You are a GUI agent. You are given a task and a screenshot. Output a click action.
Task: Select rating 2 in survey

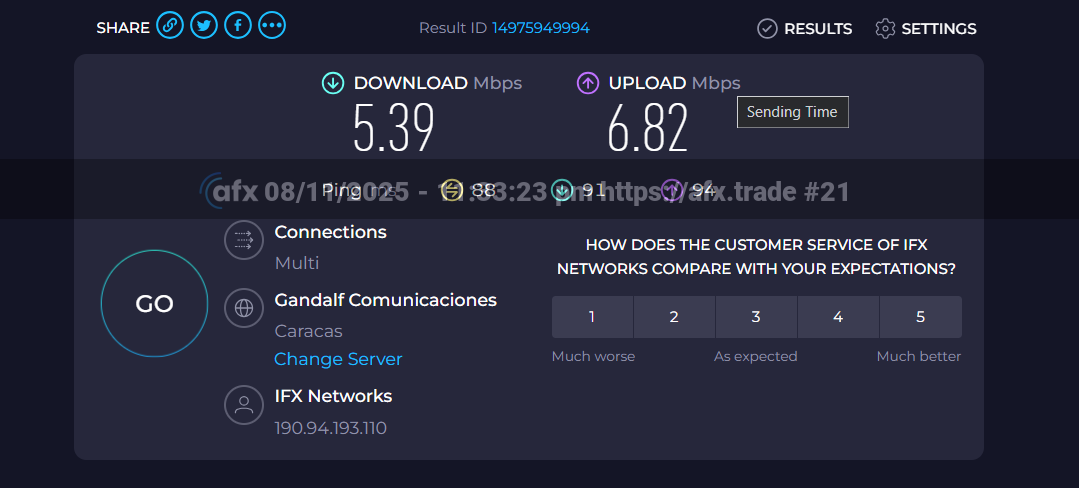[674, 317]
